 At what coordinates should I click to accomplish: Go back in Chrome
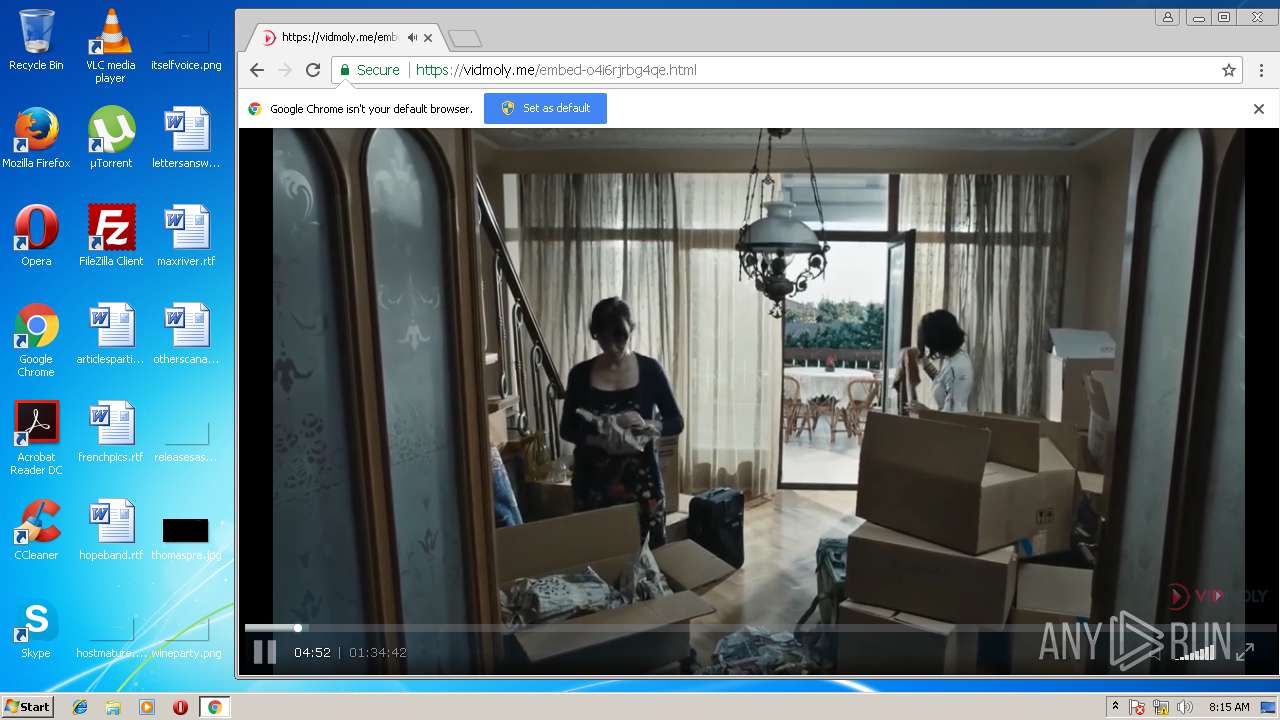(x=257, y=70)
